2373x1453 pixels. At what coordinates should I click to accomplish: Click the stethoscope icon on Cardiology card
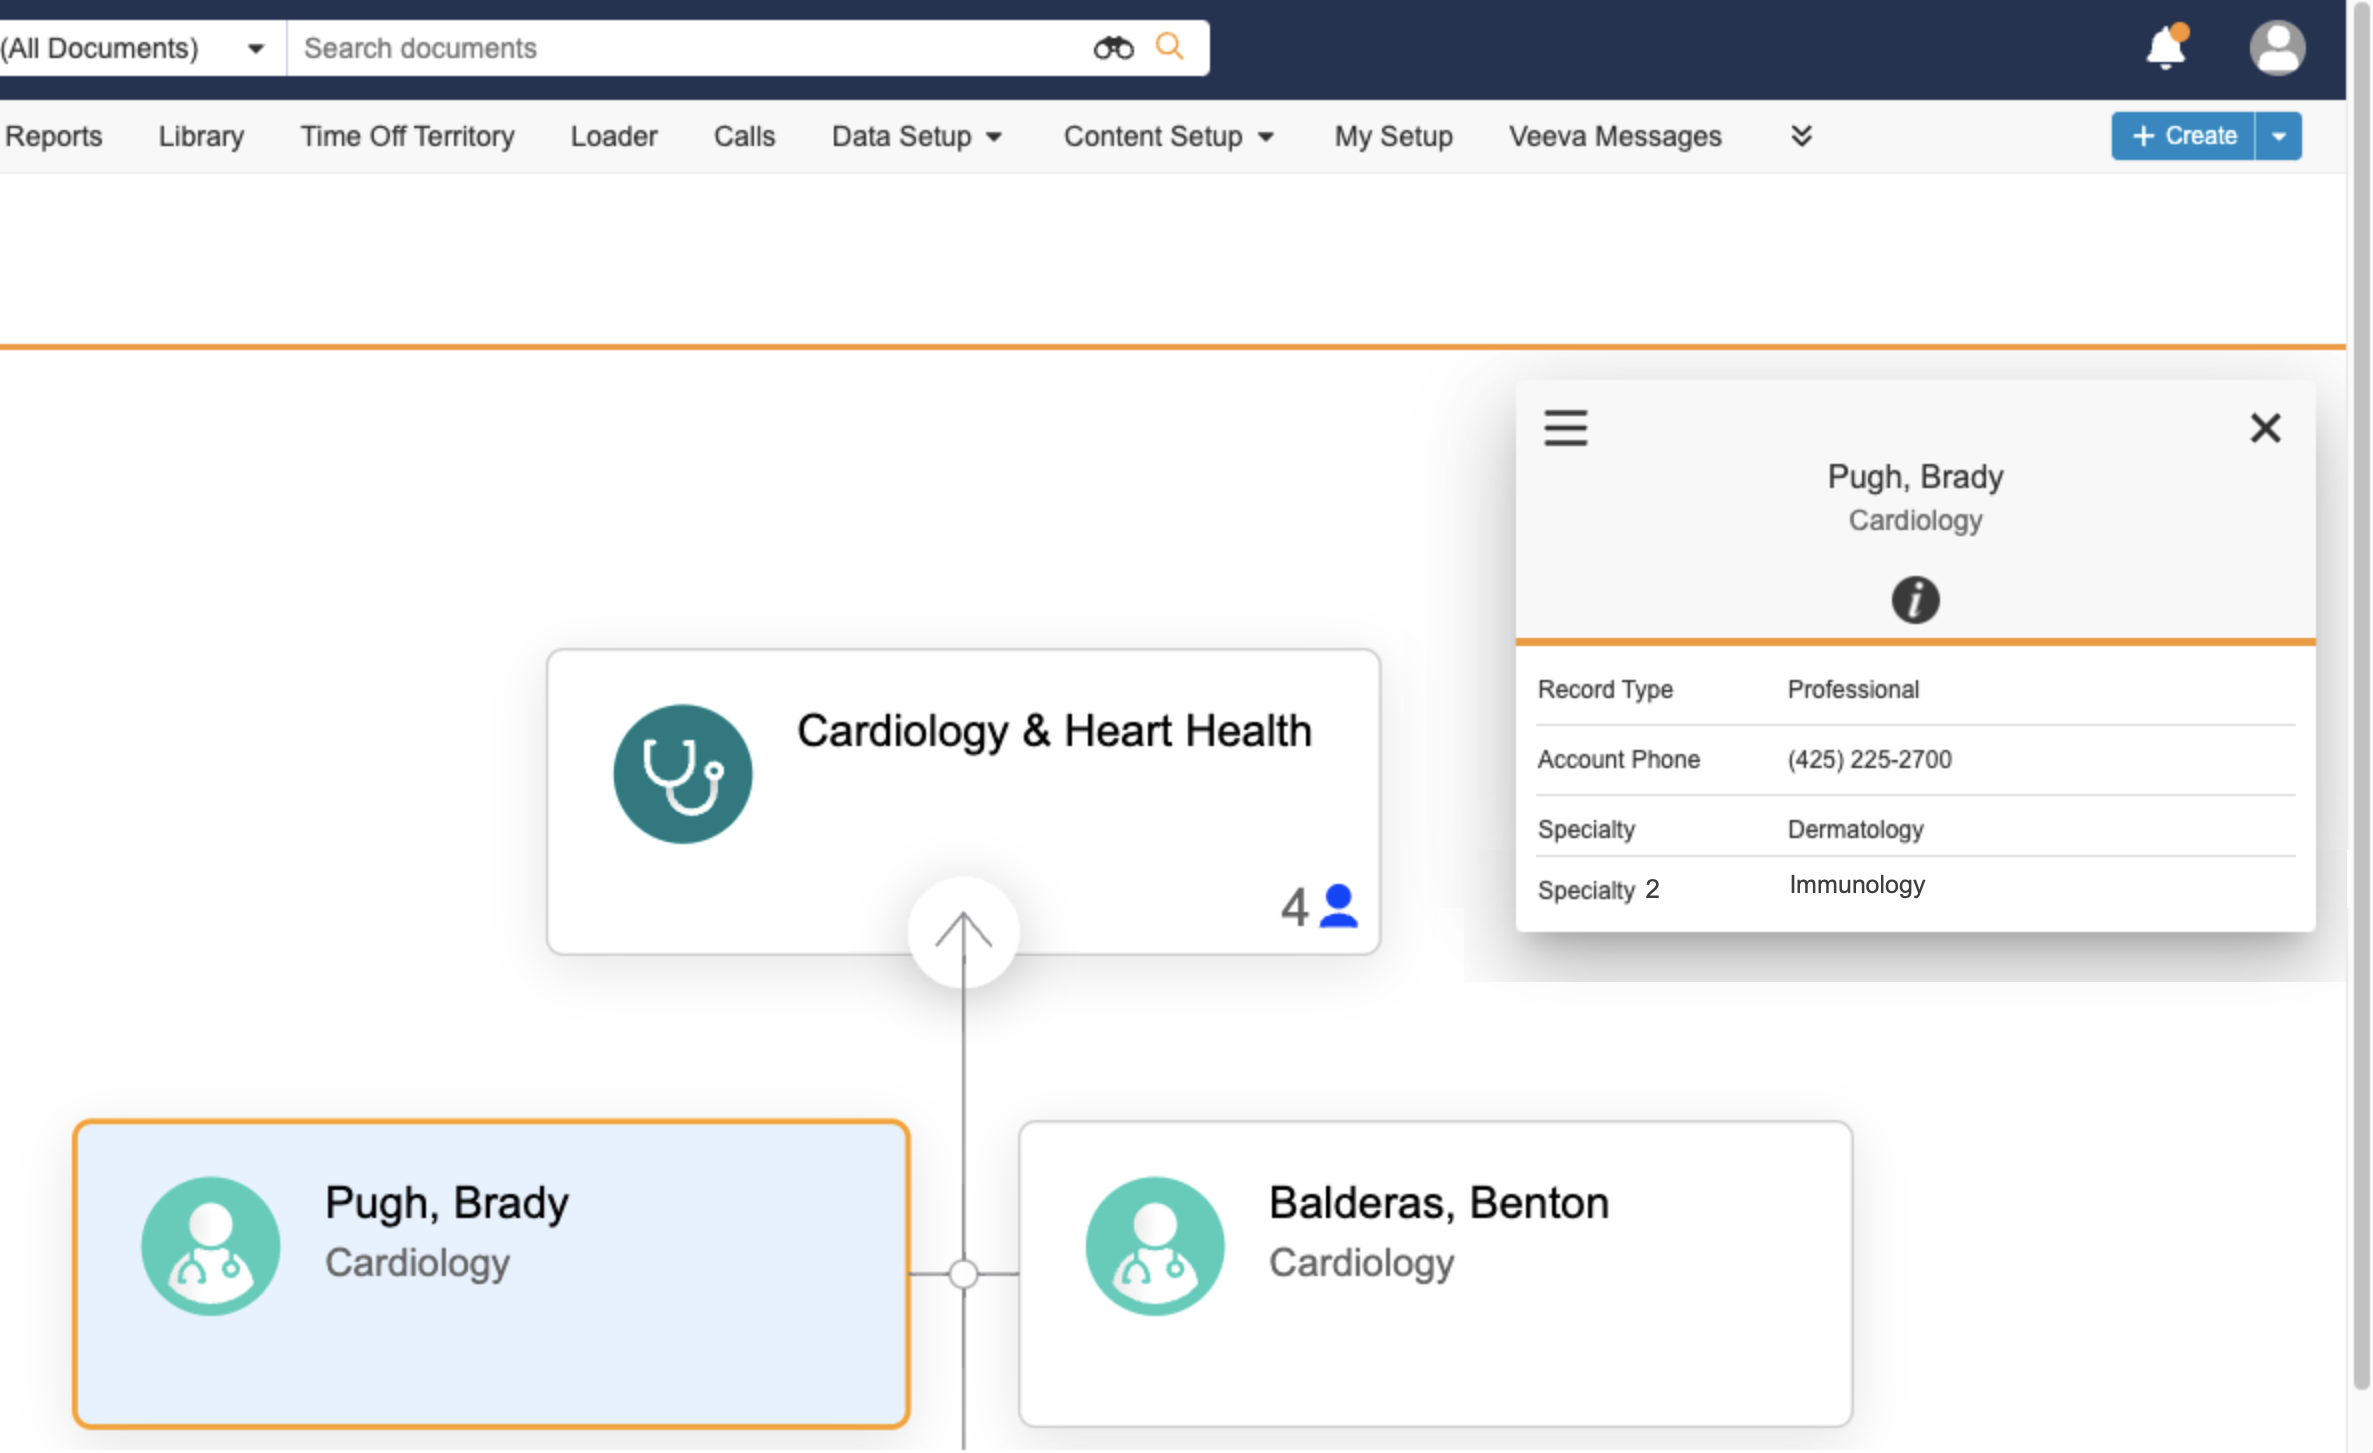click(683, 774)
